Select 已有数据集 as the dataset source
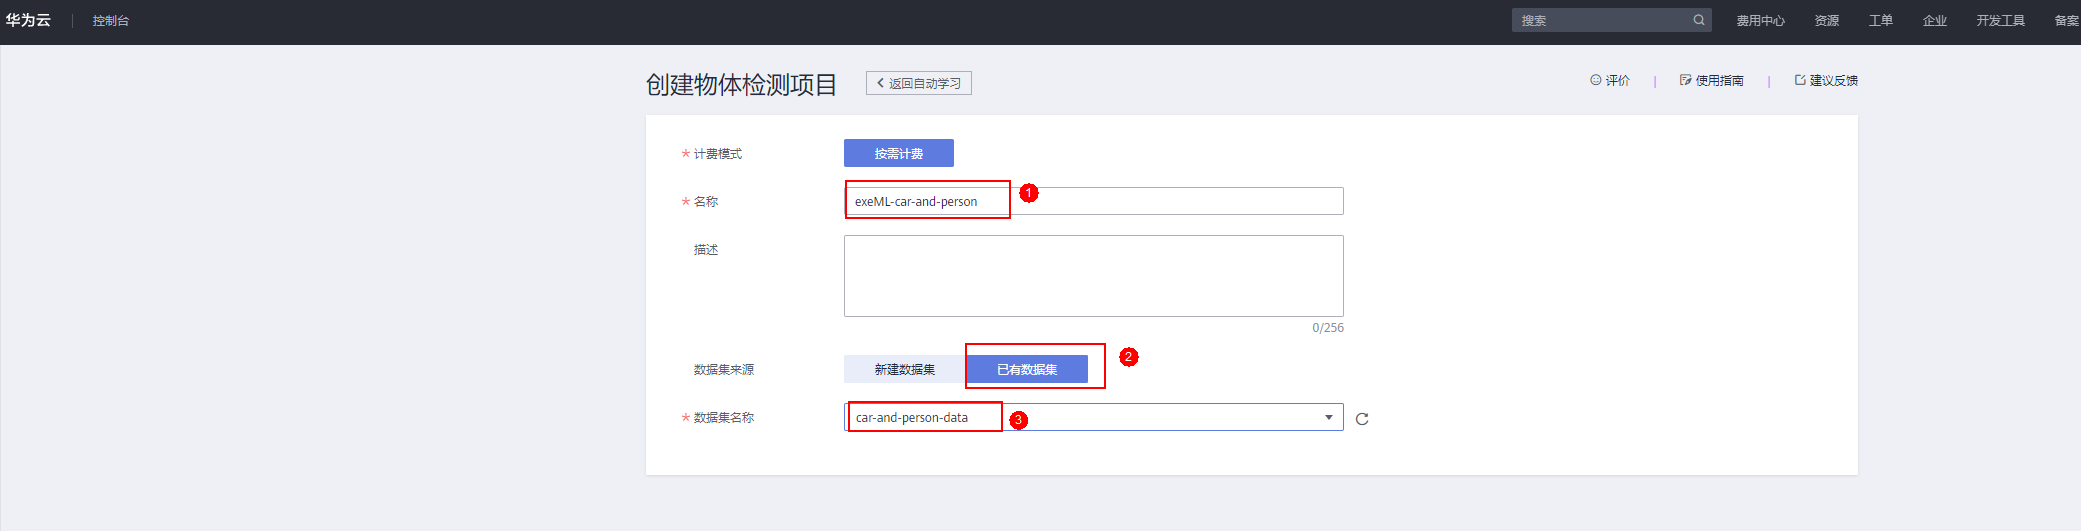Viewport: 2081px width, 531px height. point(1027,369)
